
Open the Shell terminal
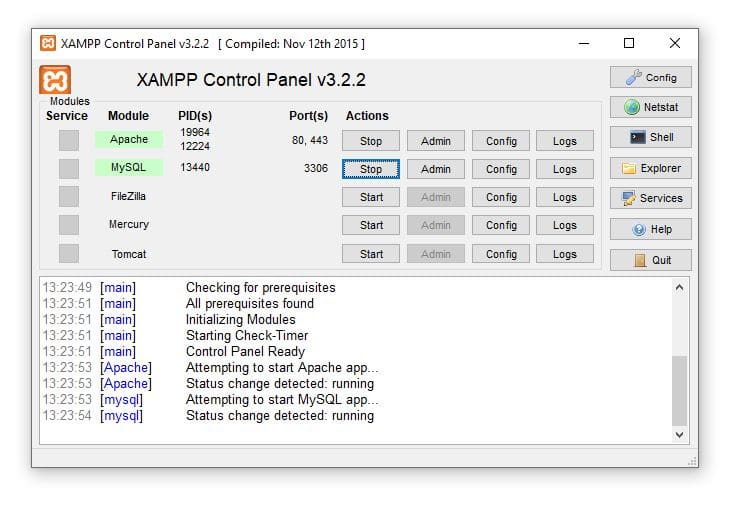650,137
